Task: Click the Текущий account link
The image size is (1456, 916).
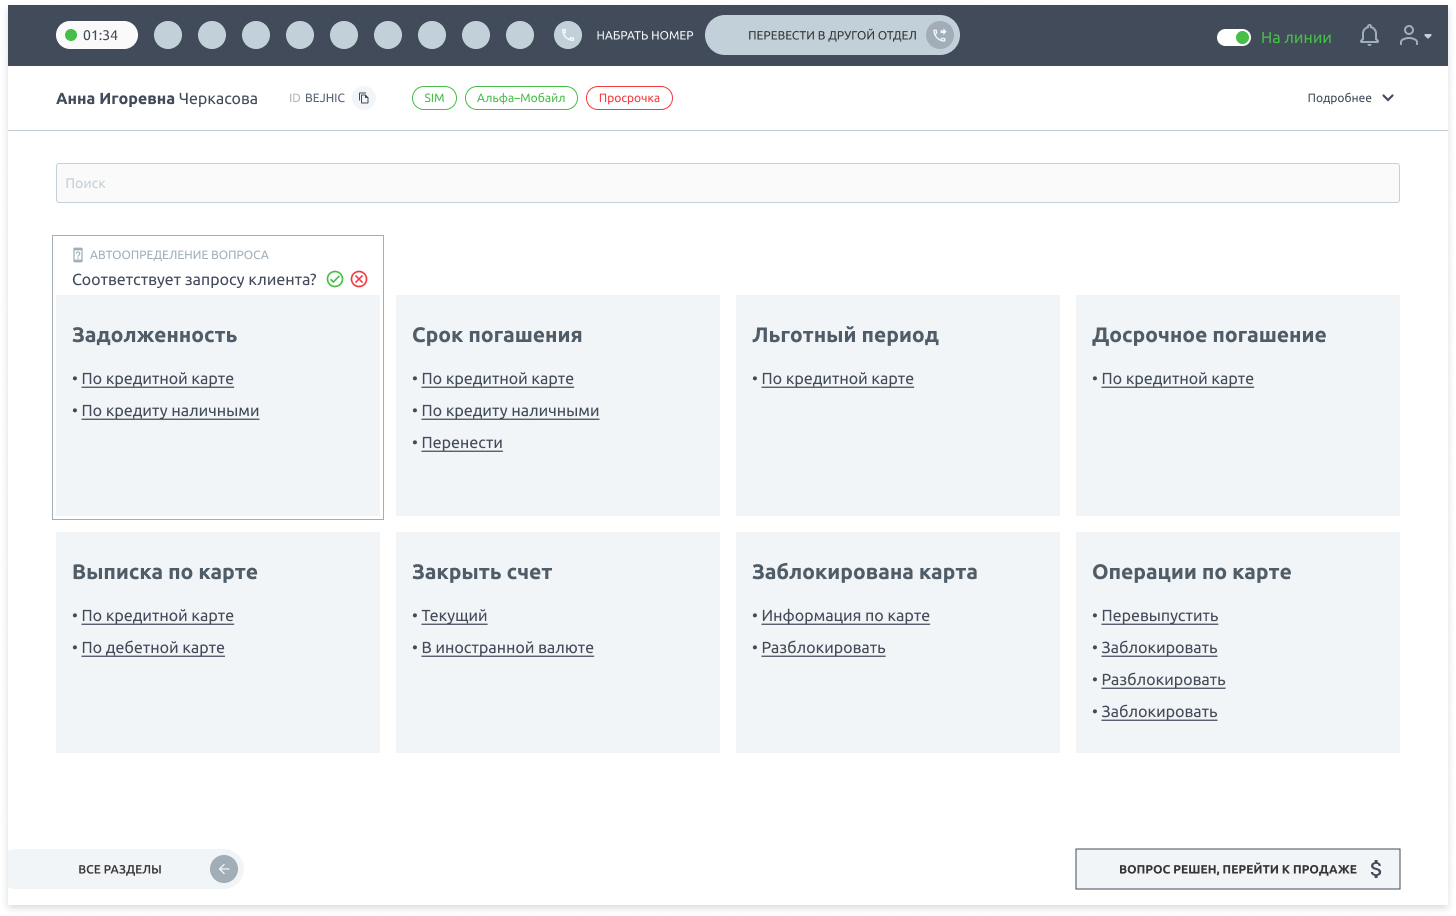Action: click(x=454, y=616)
